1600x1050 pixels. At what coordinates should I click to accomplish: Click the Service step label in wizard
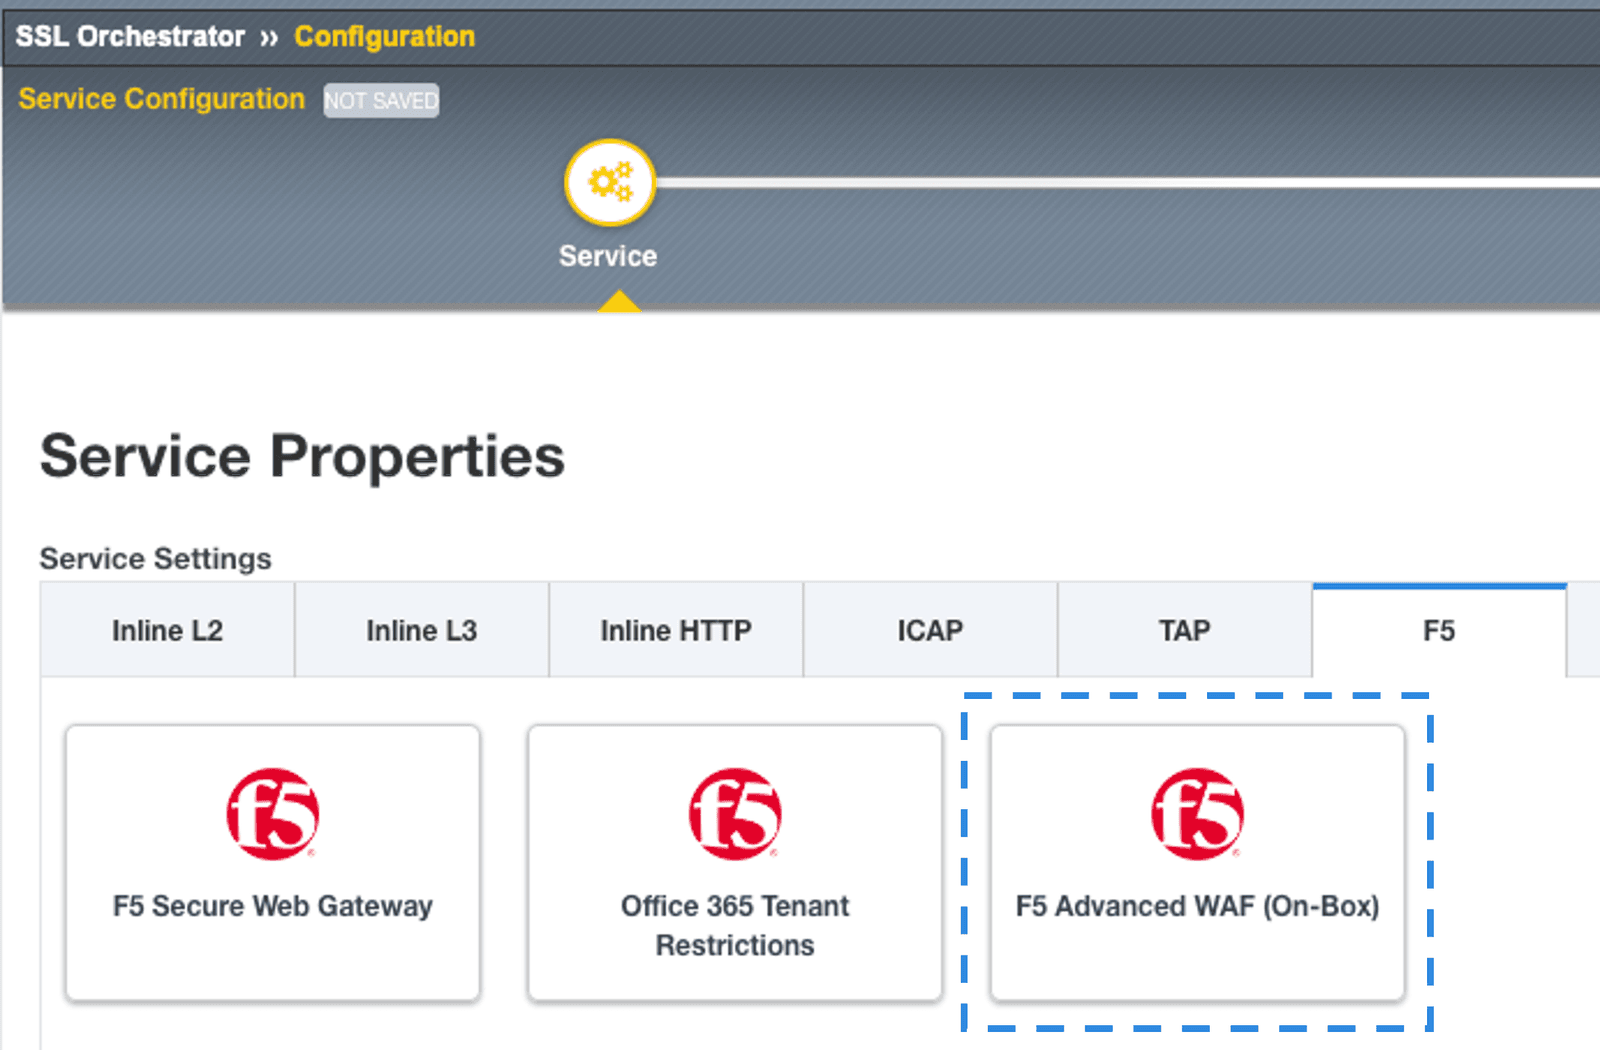click(x=608, y=256)
